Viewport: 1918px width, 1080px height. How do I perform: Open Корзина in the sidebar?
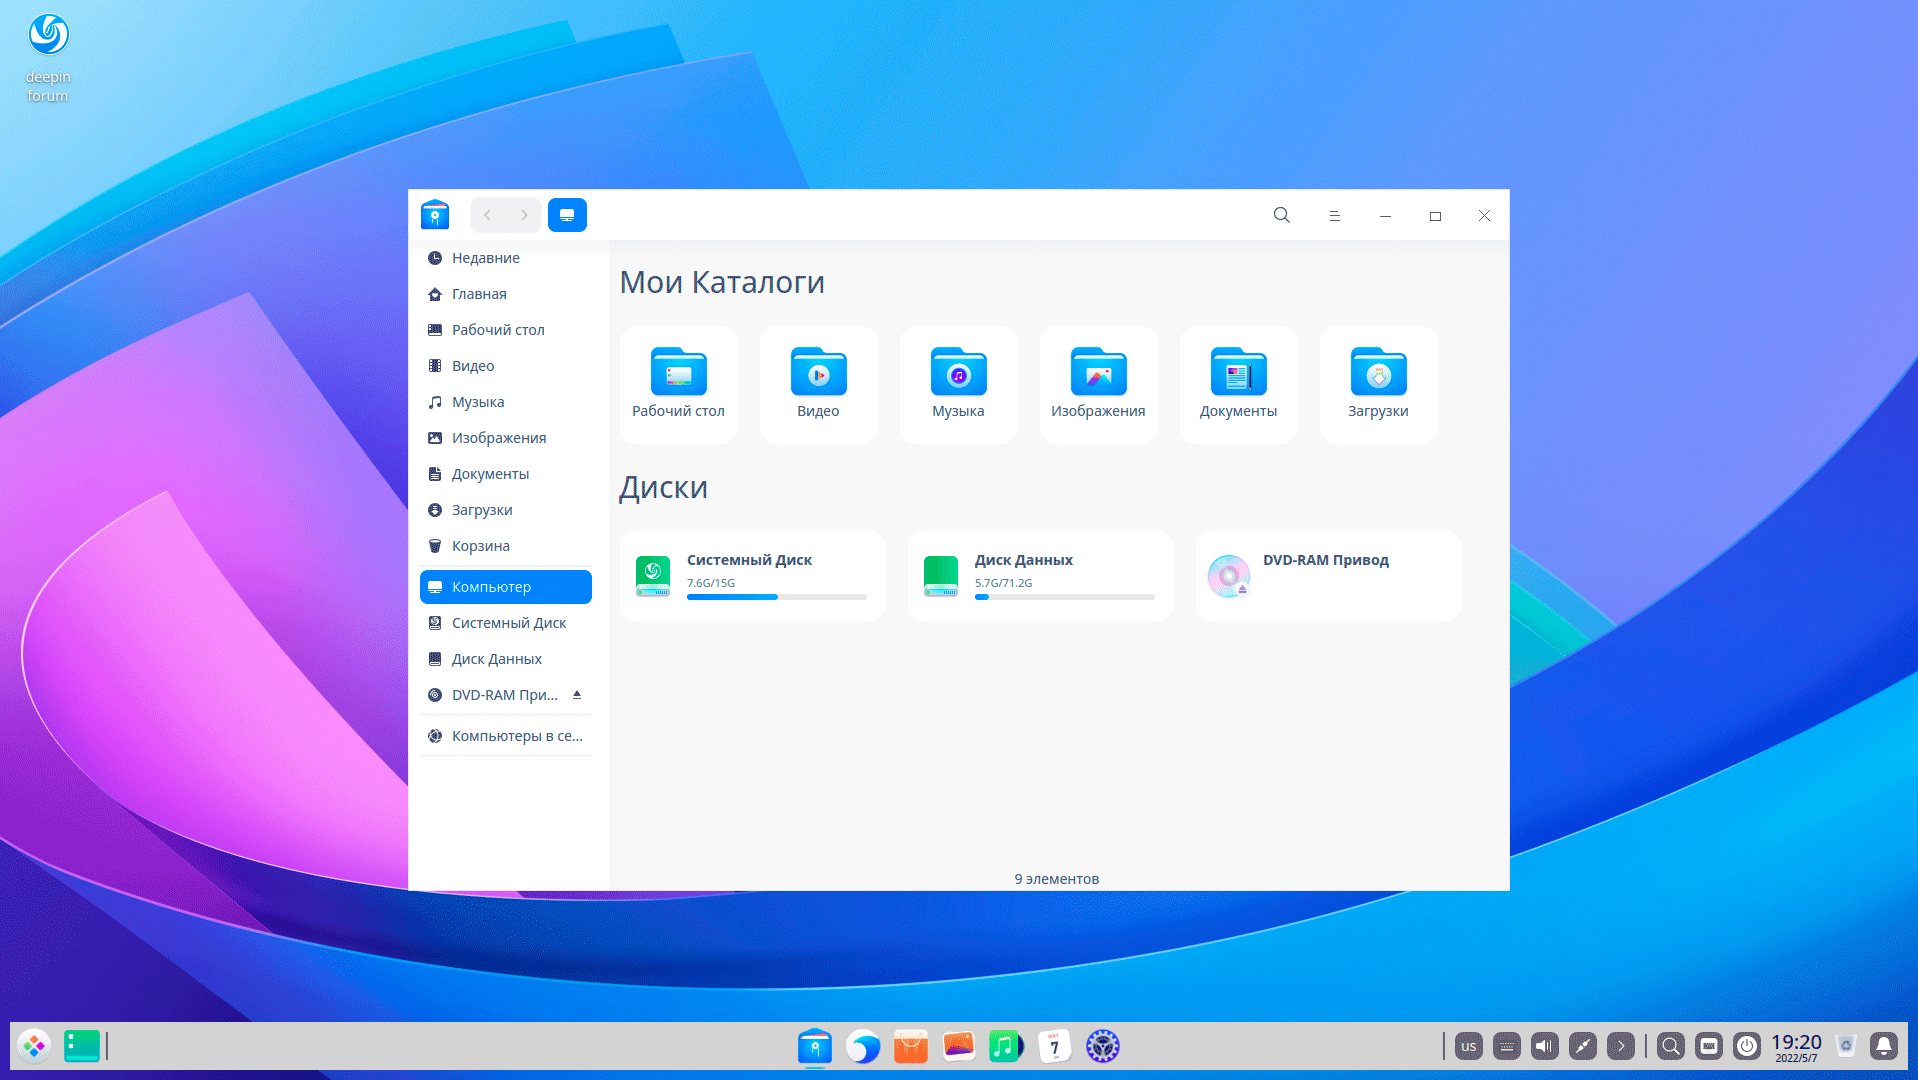[x=506, y=546]
